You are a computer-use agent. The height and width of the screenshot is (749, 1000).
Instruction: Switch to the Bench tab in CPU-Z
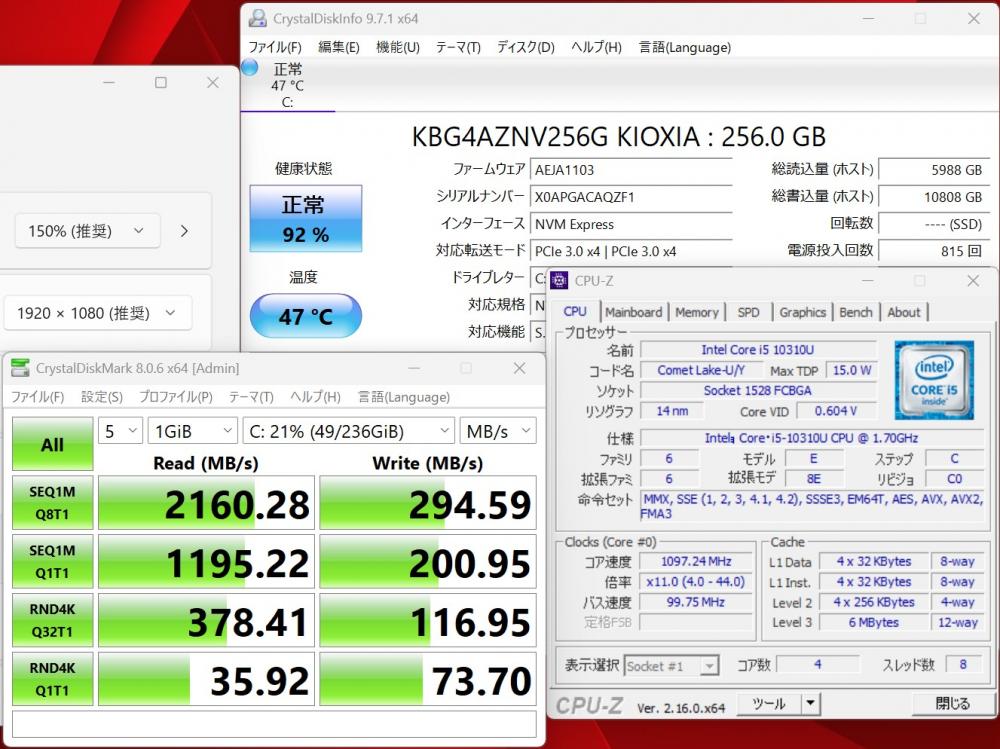pyautogui.click(x=855, y=312)
